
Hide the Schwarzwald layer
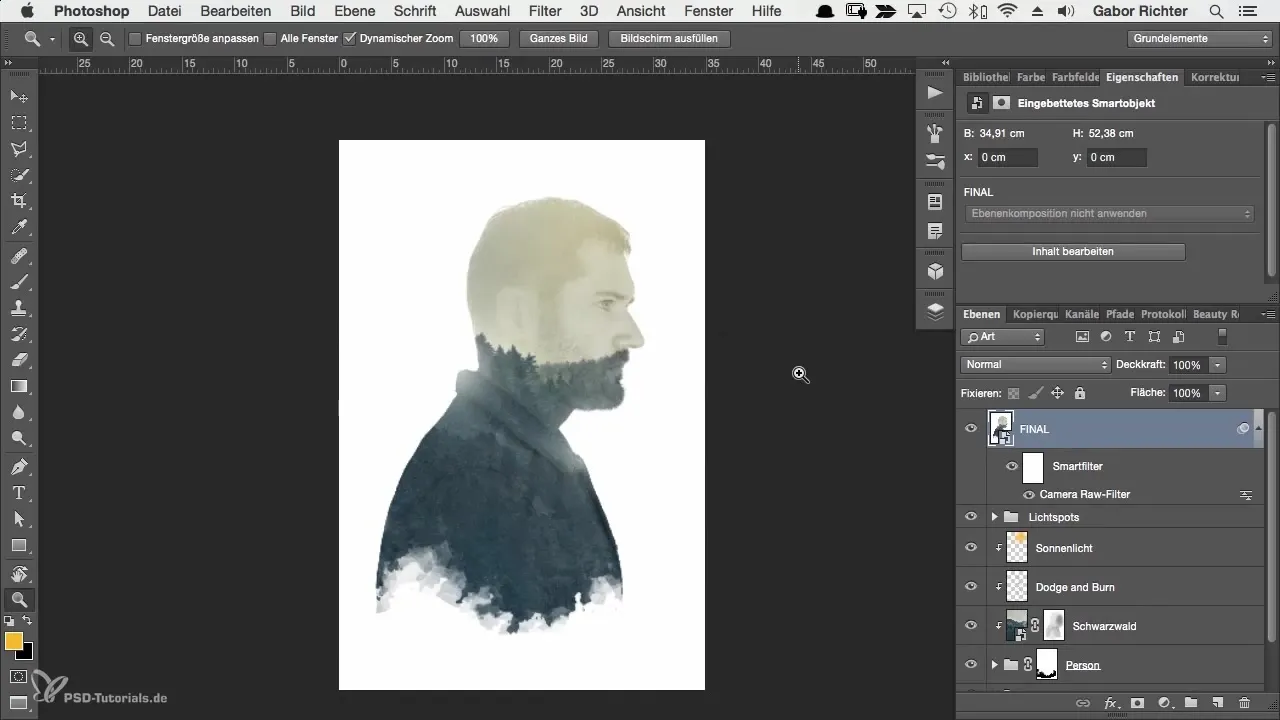tap(970, 626)
